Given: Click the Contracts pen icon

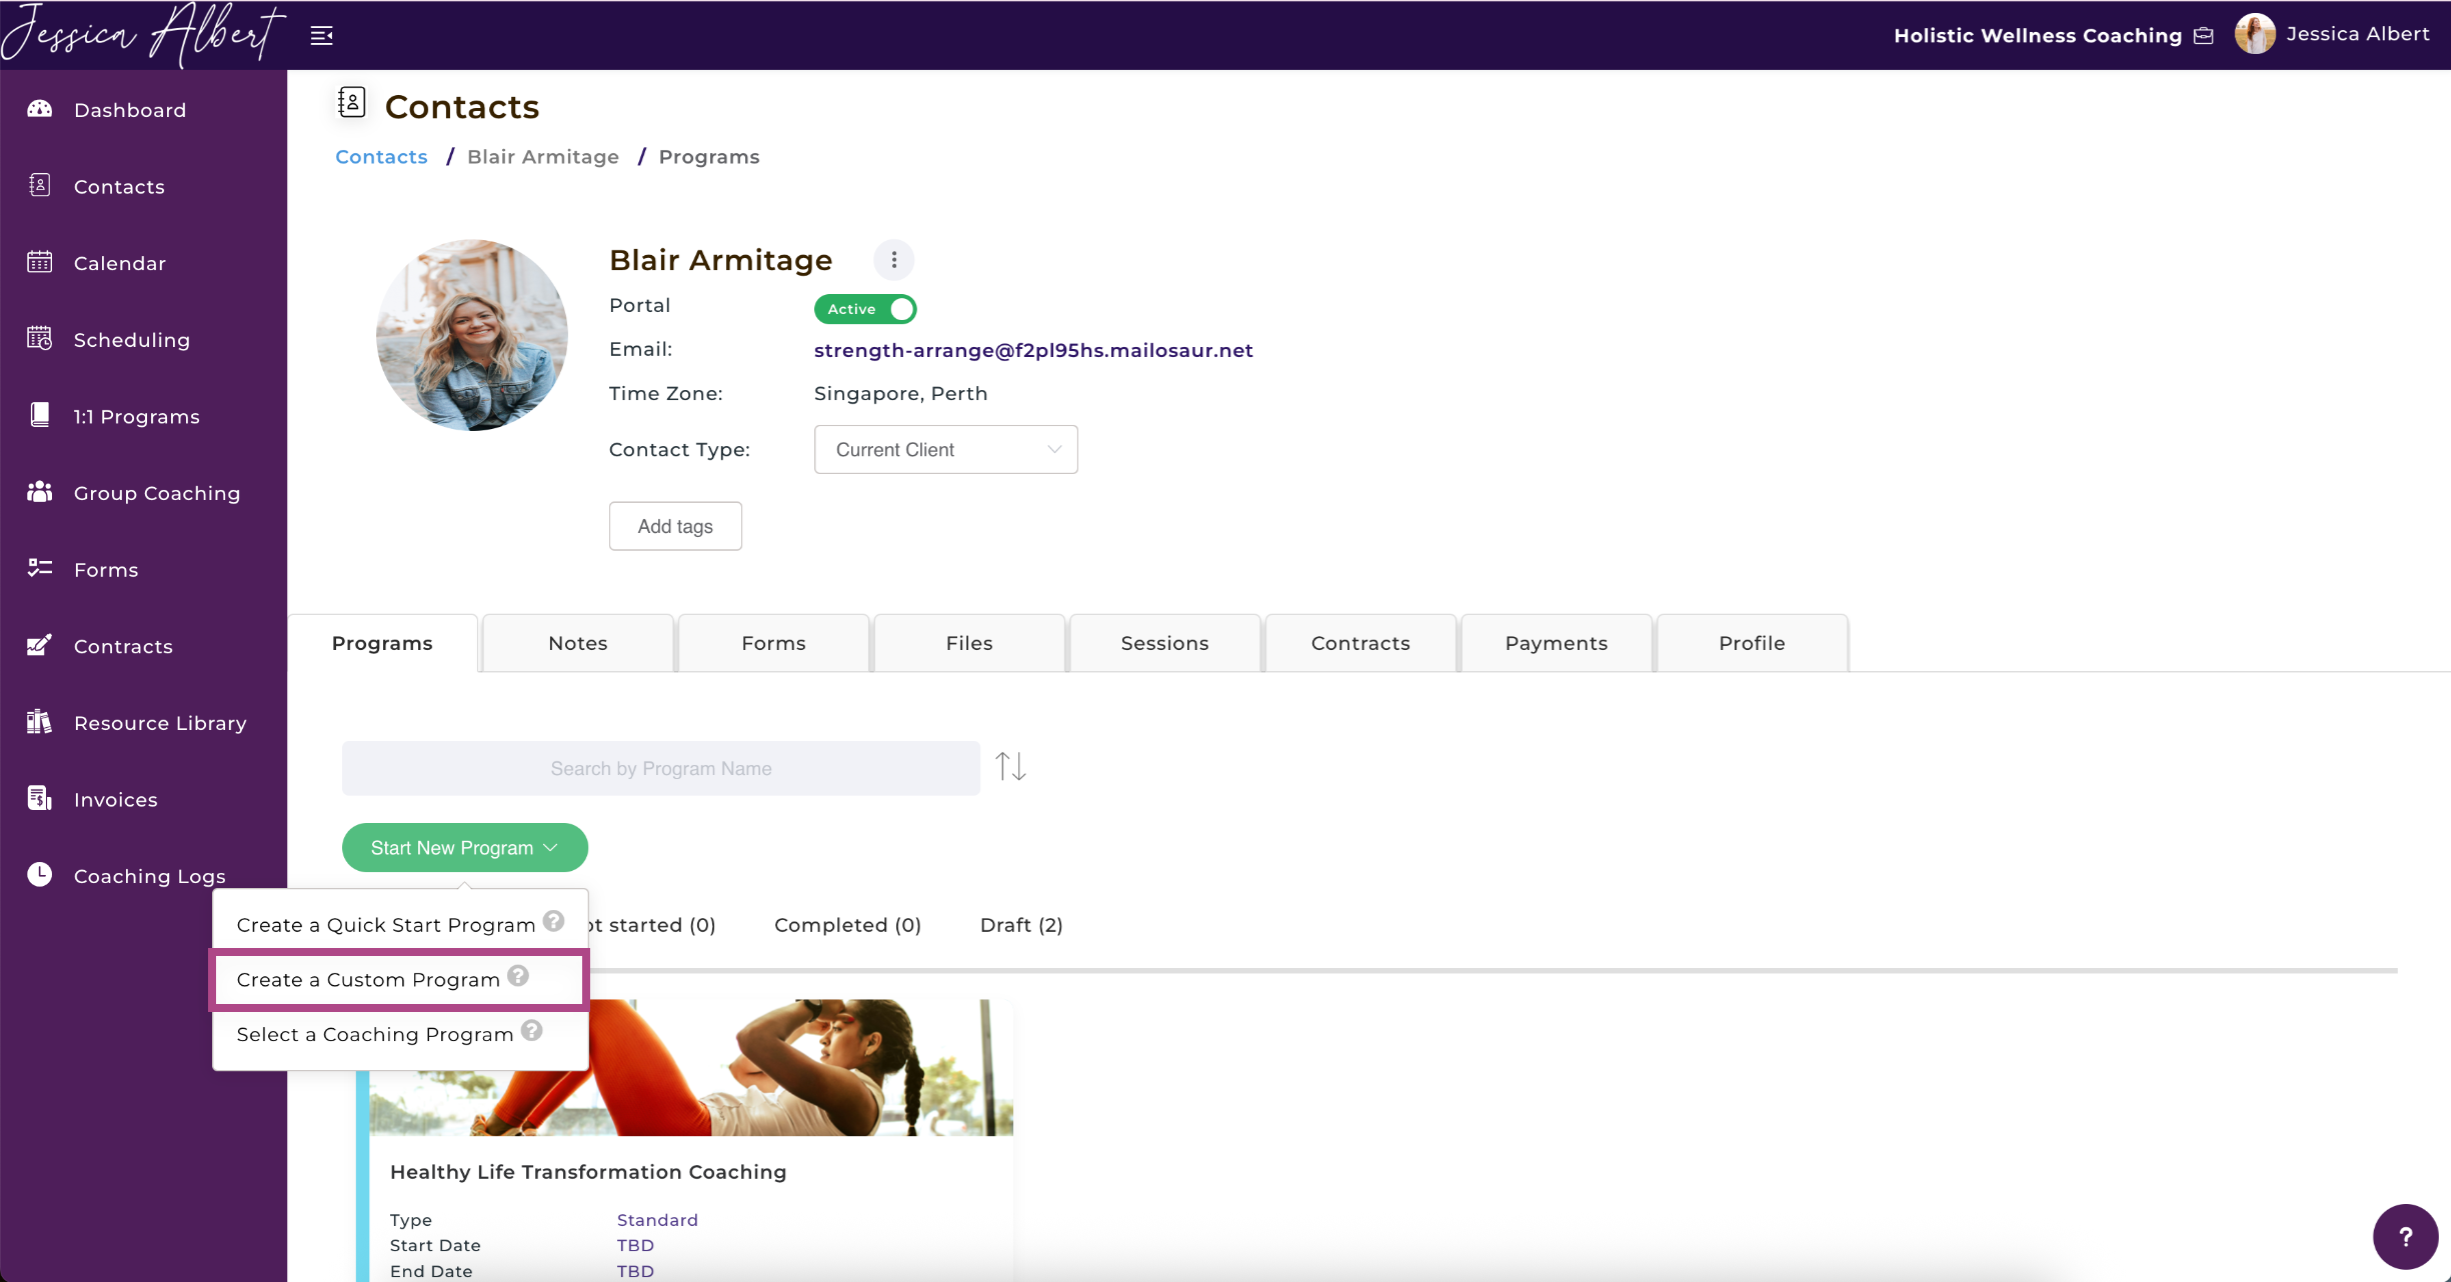Looking at the screenshot, I should [39, 645].
